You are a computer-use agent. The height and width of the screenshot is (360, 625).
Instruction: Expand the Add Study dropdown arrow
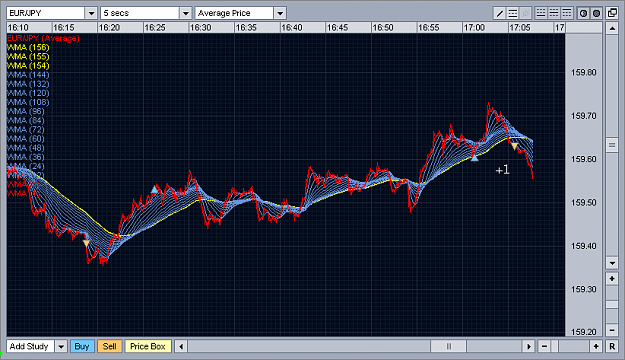tap(61, 346)
